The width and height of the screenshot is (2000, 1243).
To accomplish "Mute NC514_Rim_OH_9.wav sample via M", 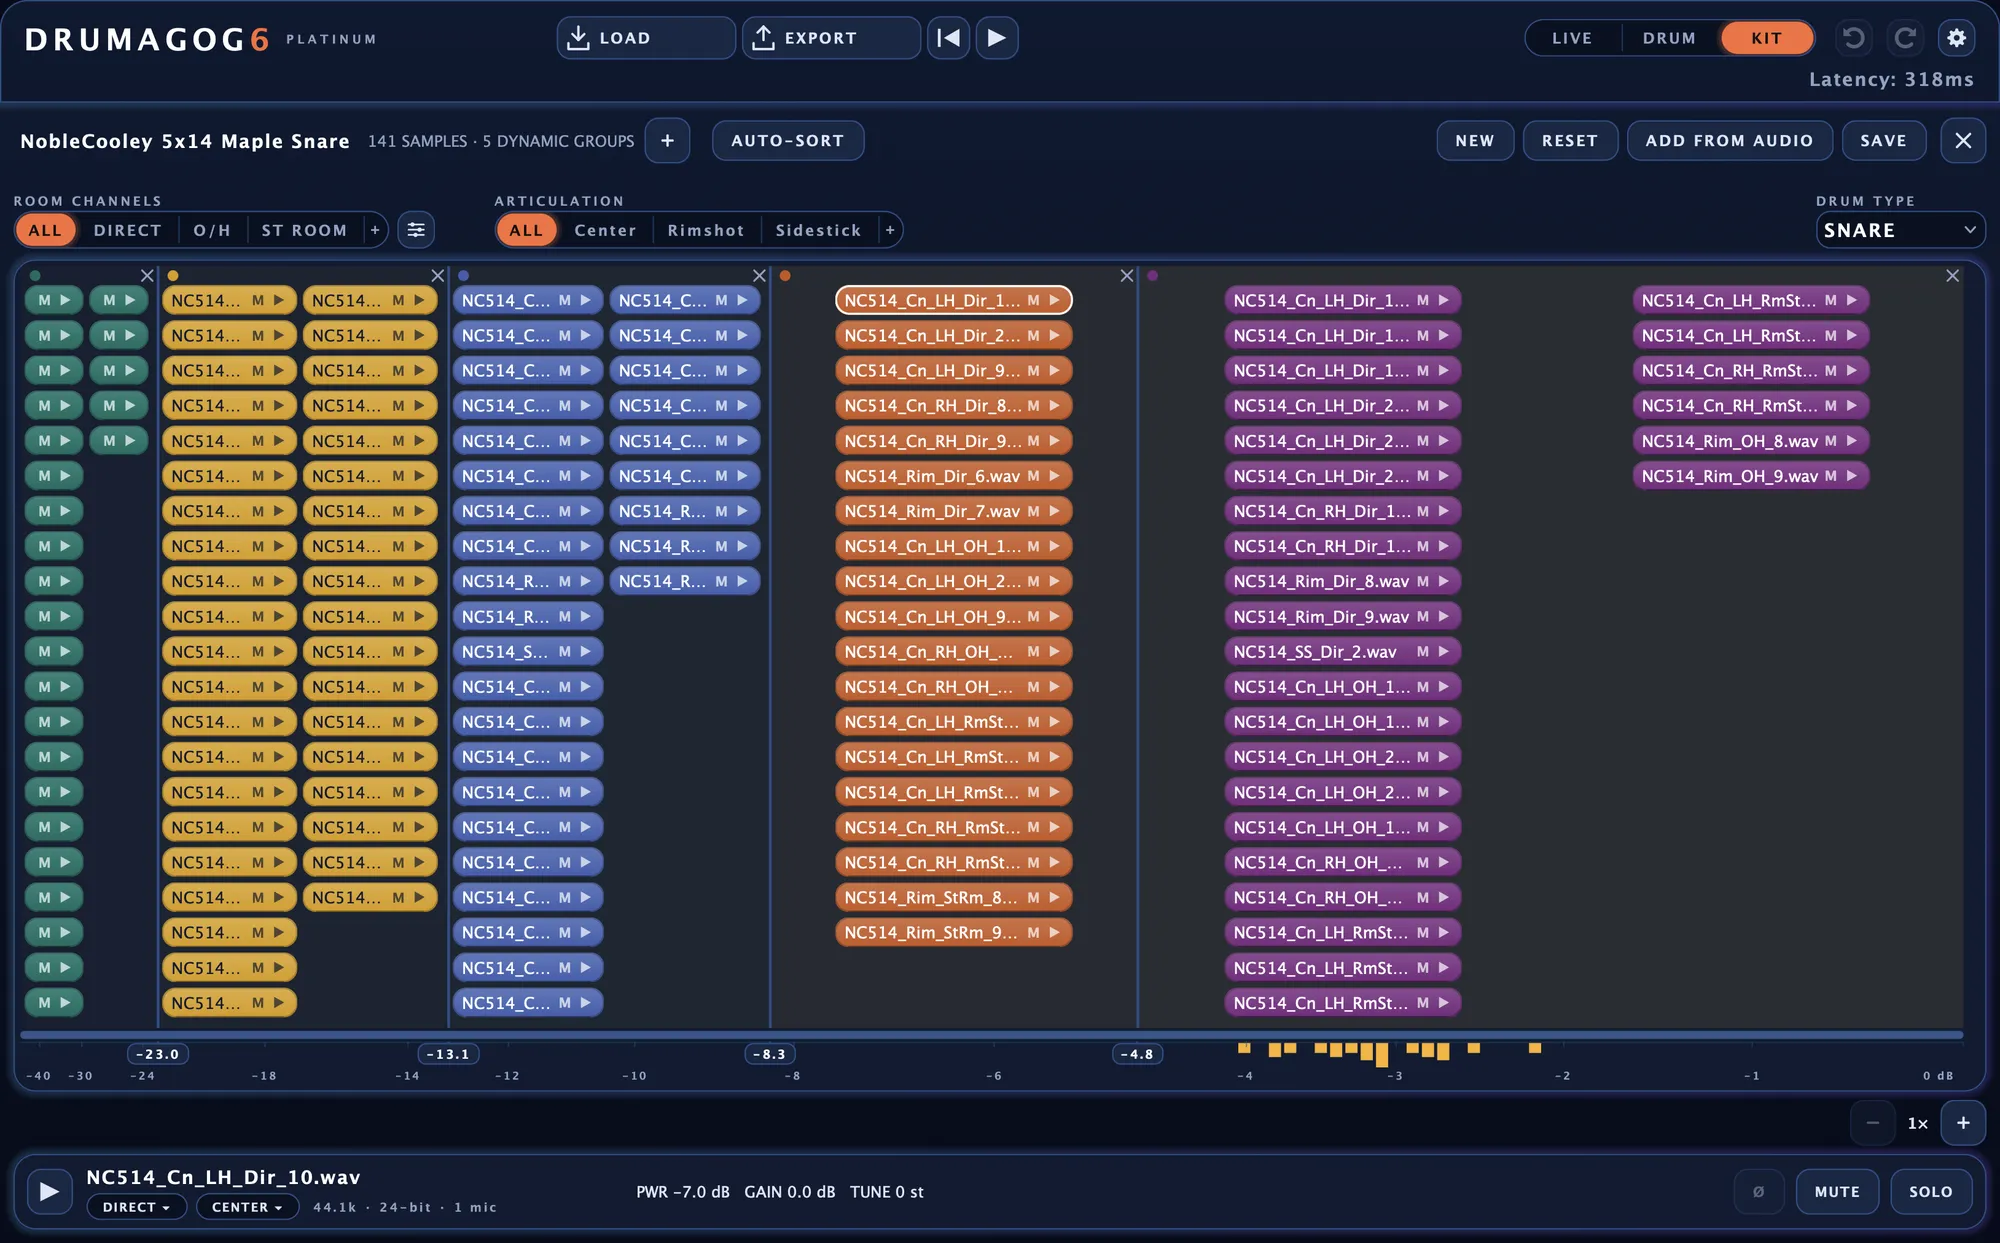I will 1830,476.
